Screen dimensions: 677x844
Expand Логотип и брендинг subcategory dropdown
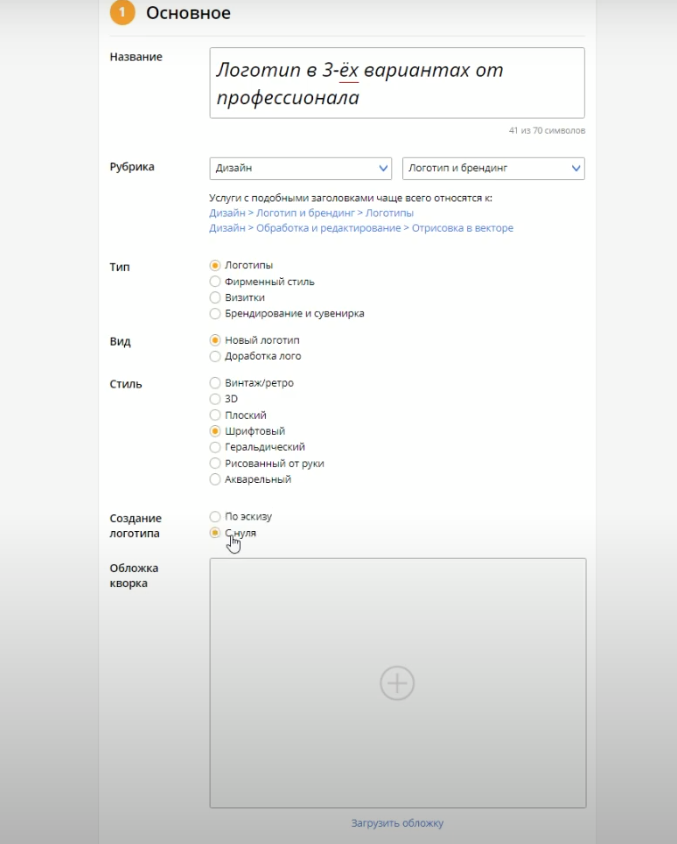tap(493, 168)
